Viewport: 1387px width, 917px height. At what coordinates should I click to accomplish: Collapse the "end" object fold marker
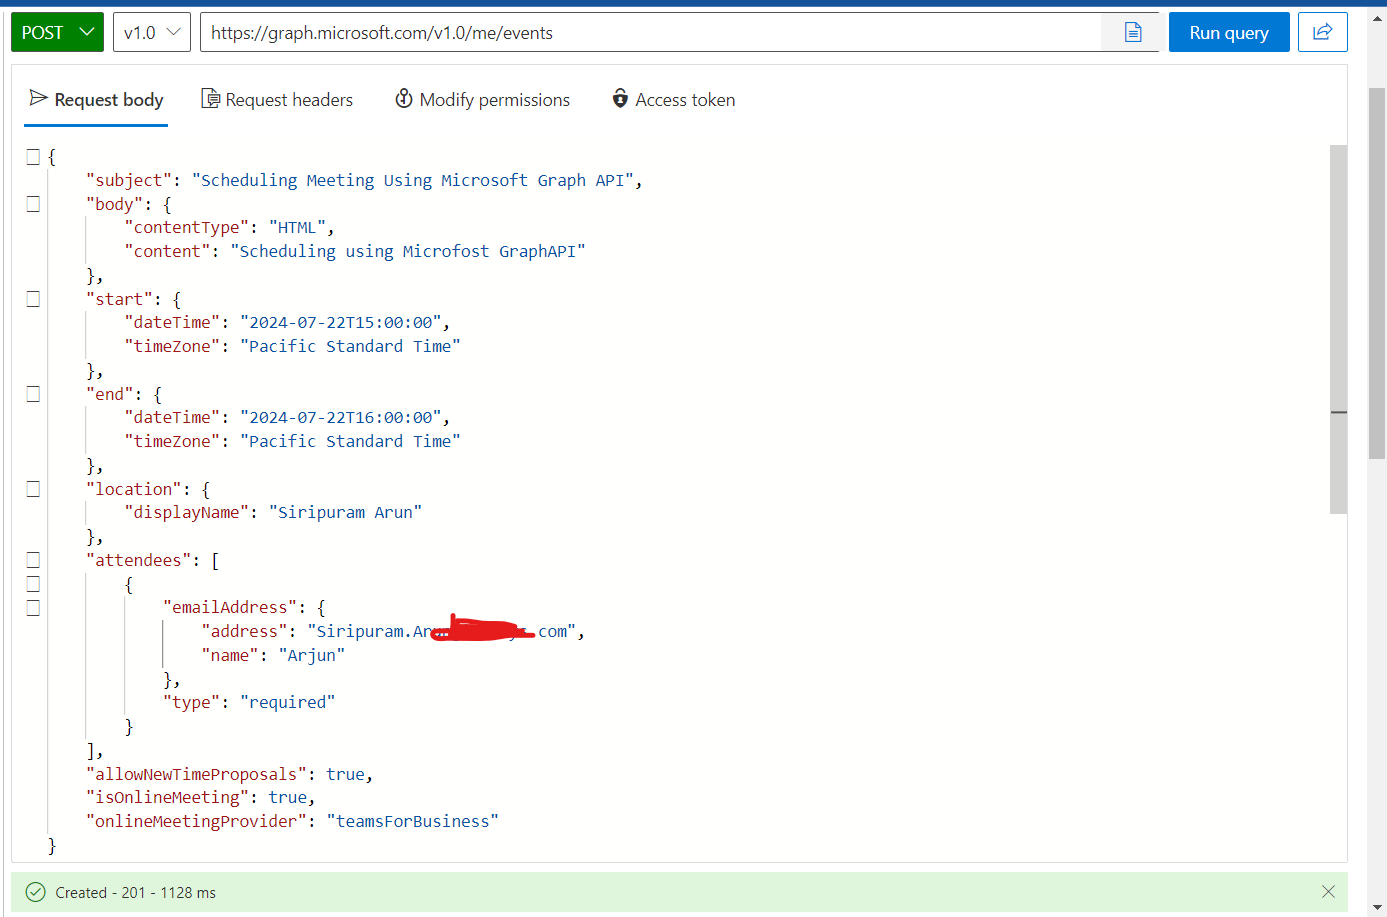point(33,394)
